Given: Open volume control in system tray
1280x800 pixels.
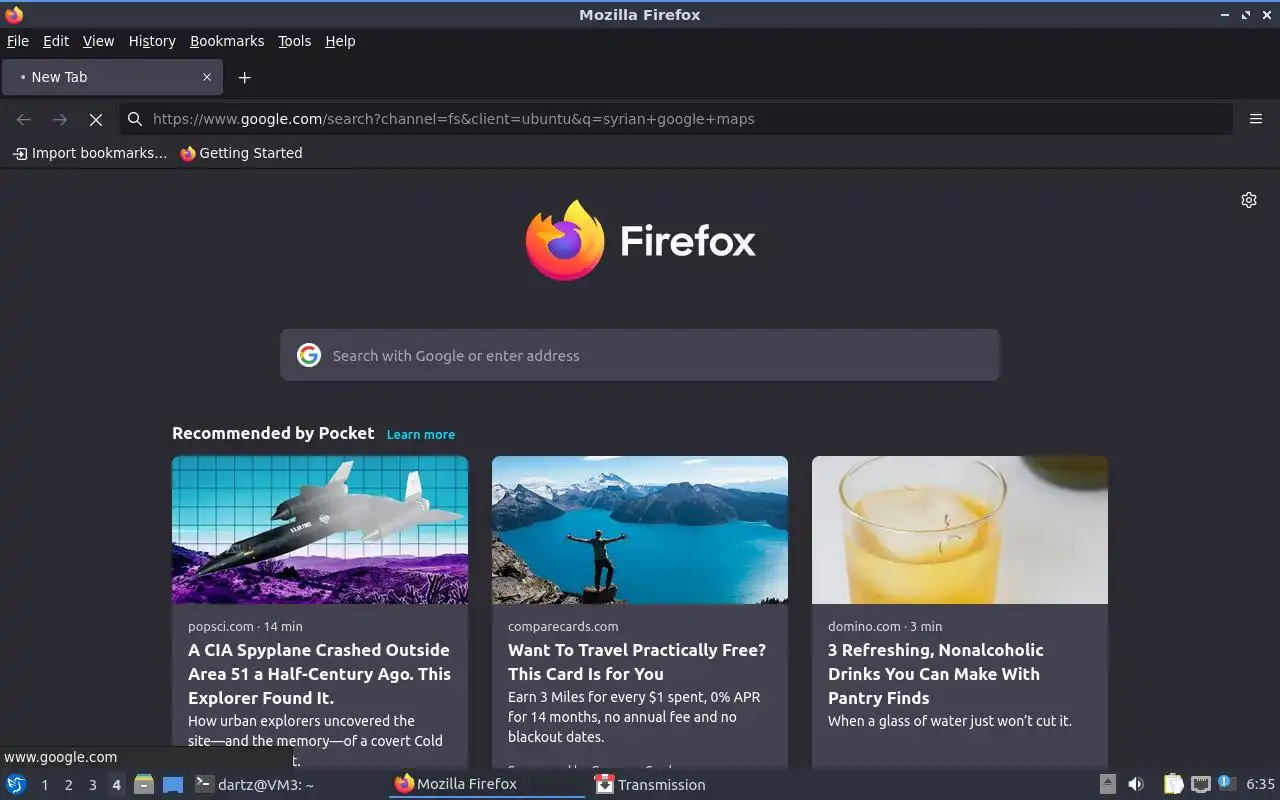Looking at the screenshot, I should (x=1136, y=784).
